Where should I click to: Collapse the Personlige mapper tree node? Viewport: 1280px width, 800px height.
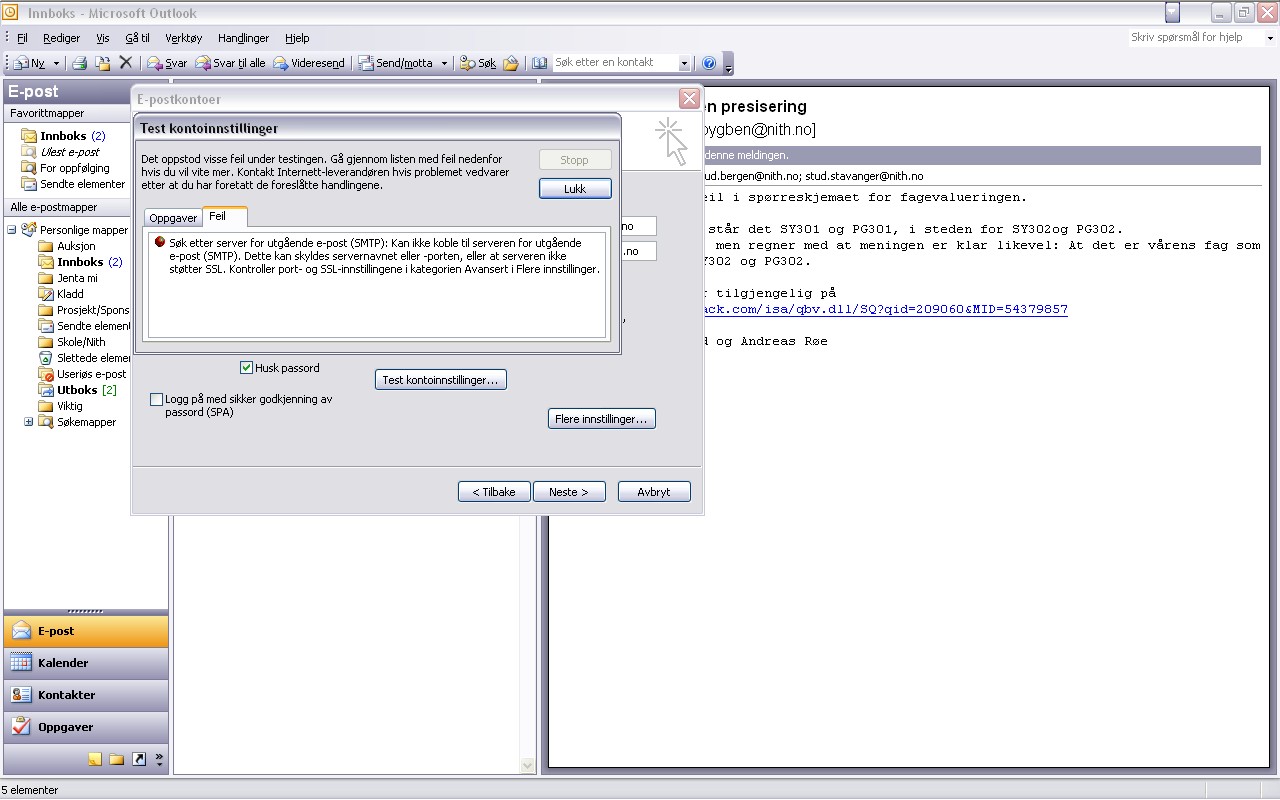pos(12,230)
